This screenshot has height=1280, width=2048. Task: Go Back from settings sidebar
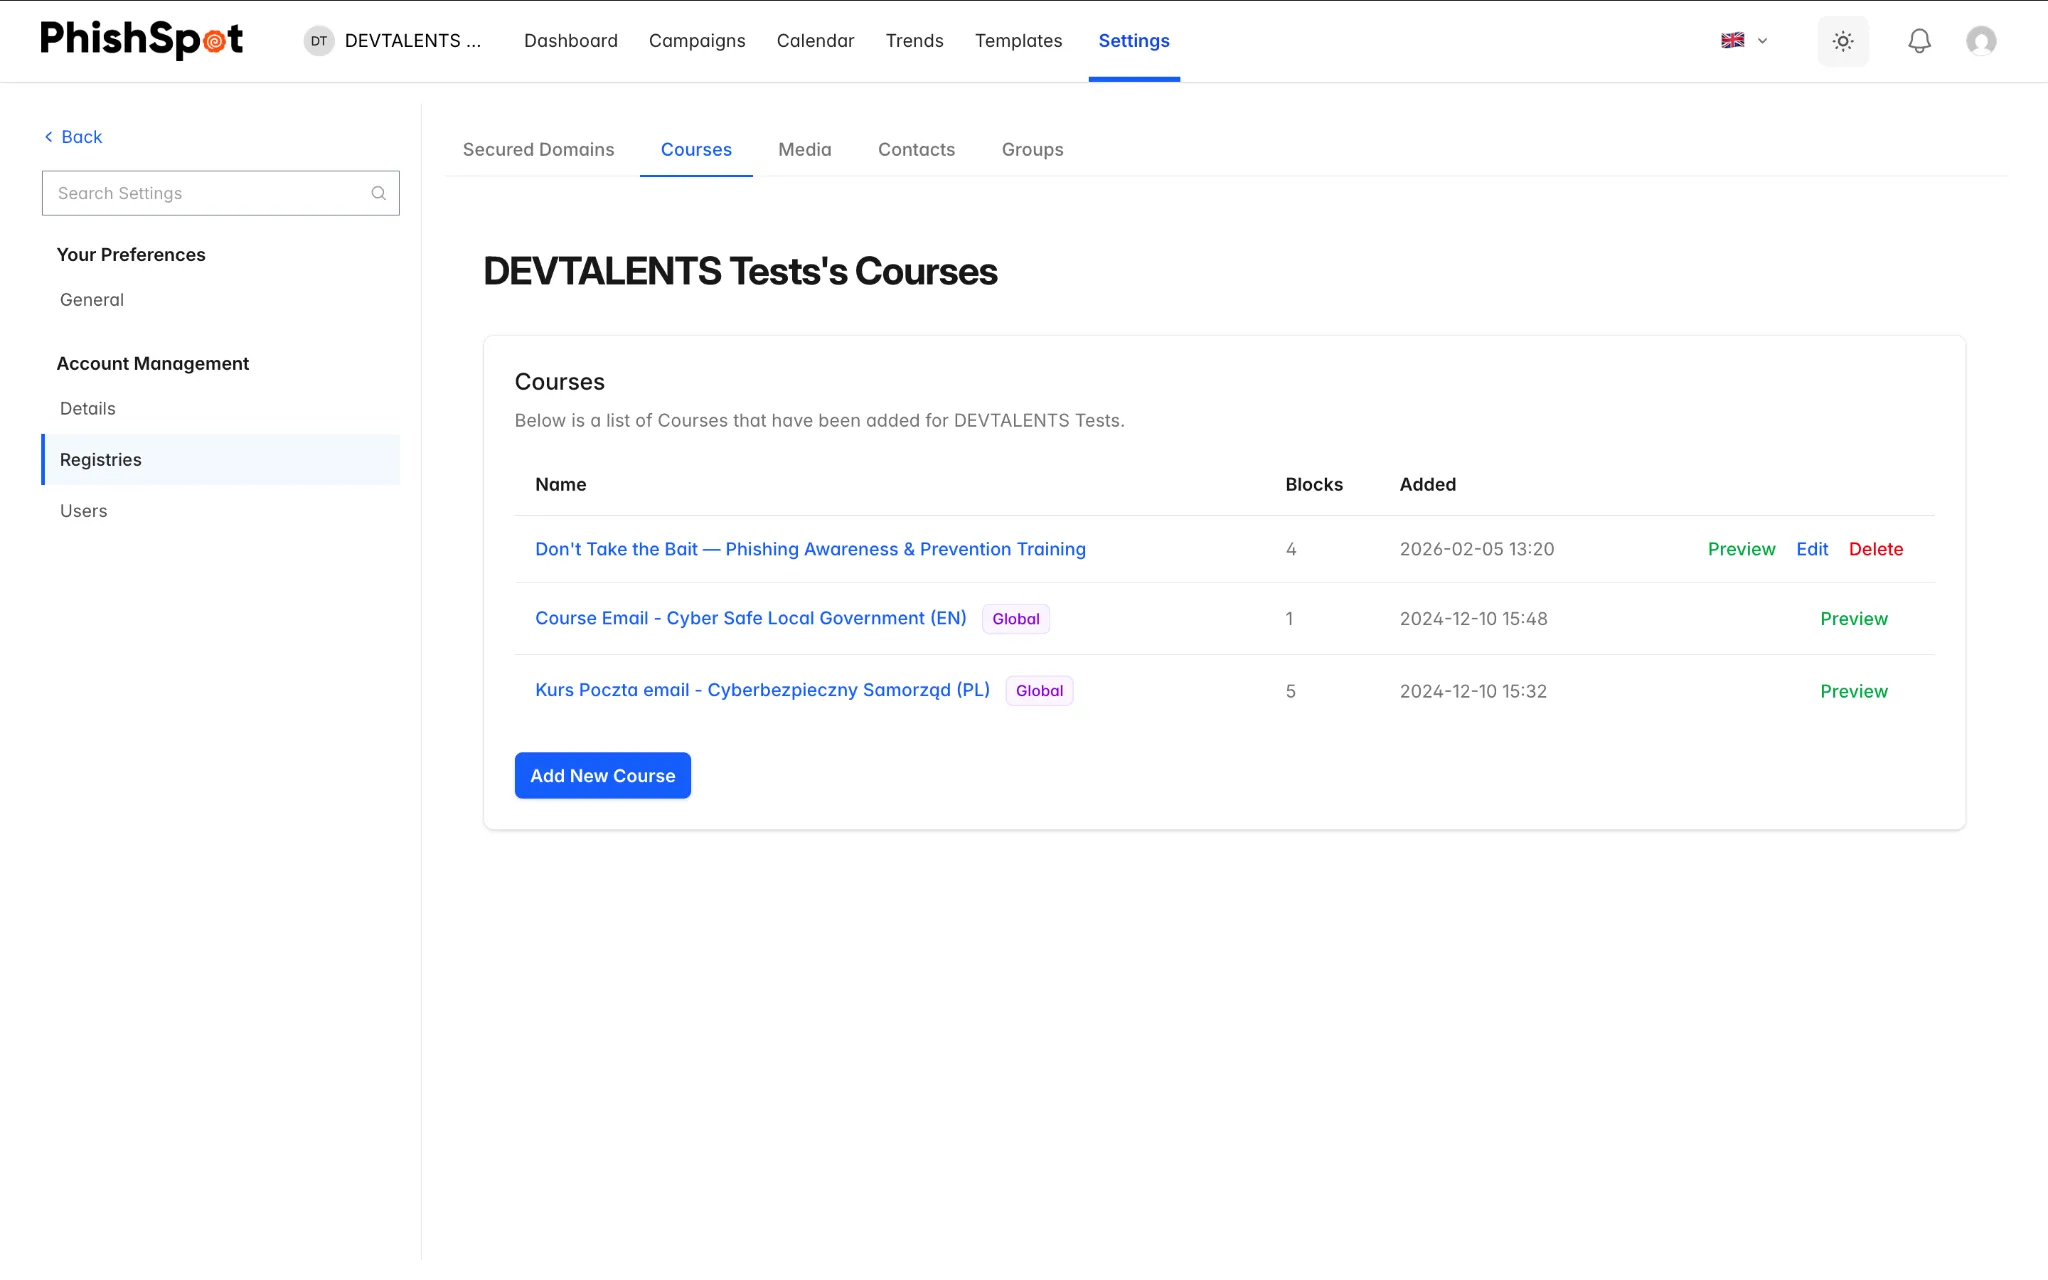coord(73,137)
